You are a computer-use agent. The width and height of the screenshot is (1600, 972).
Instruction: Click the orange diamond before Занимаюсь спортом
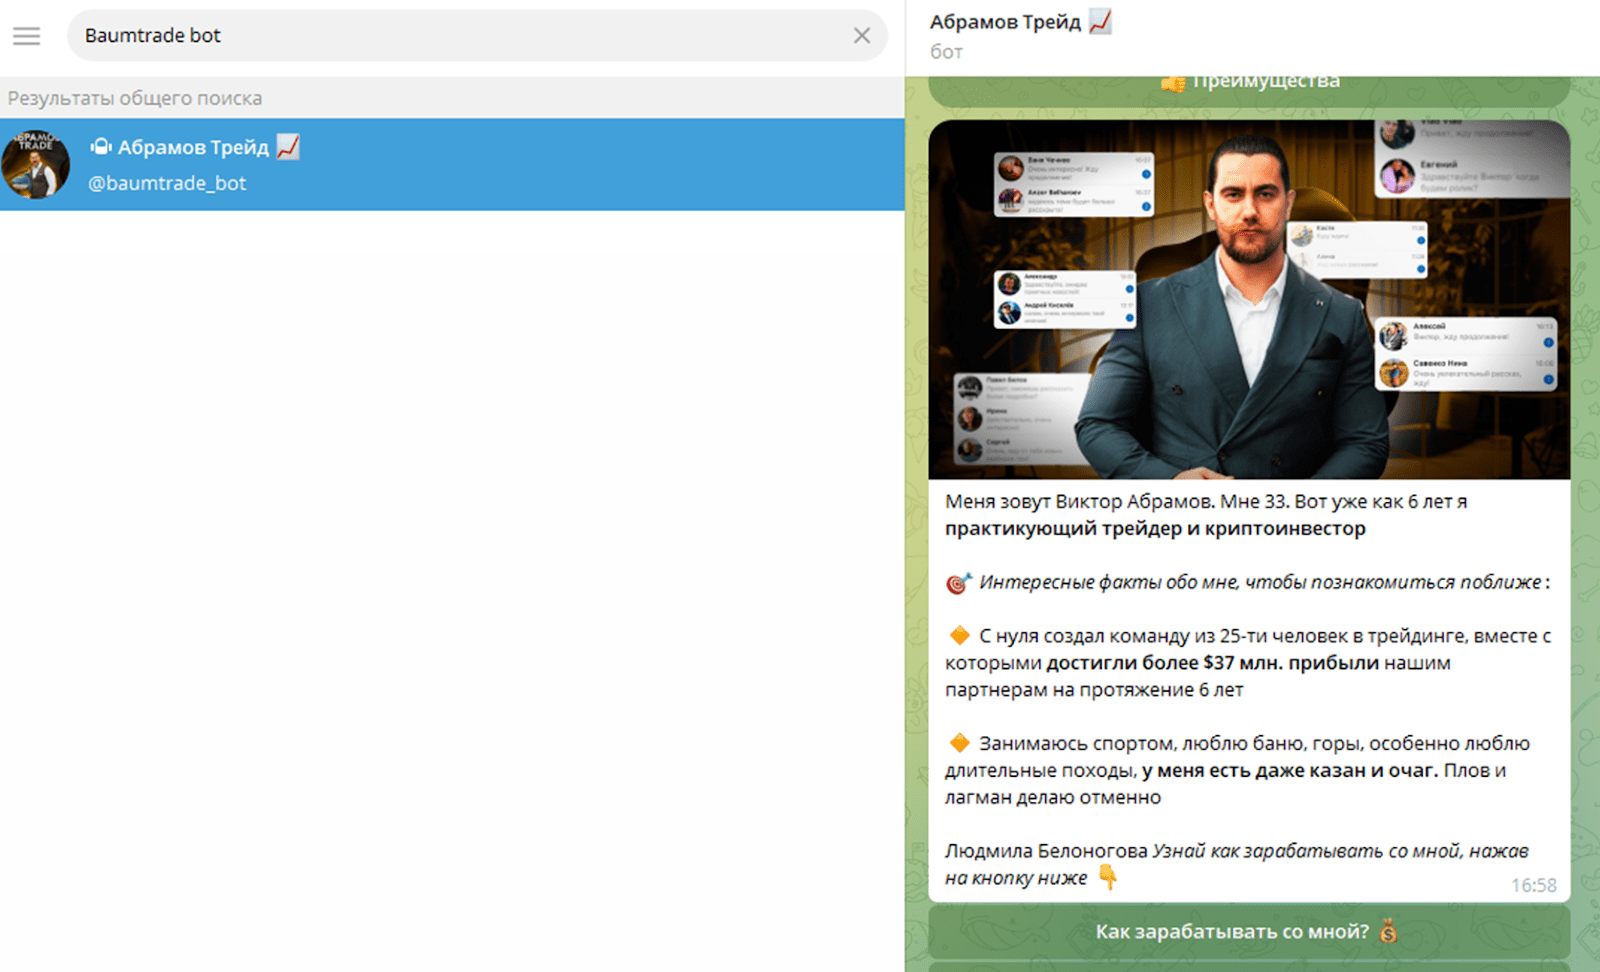pyautogui.click(x=959, y=743)
